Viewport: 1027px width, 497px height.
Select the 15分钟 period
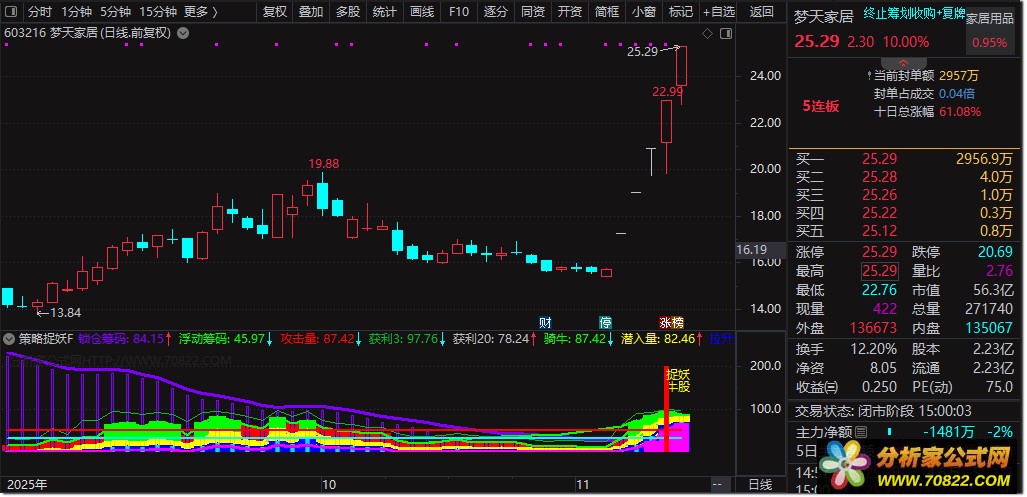pos(158,12)
